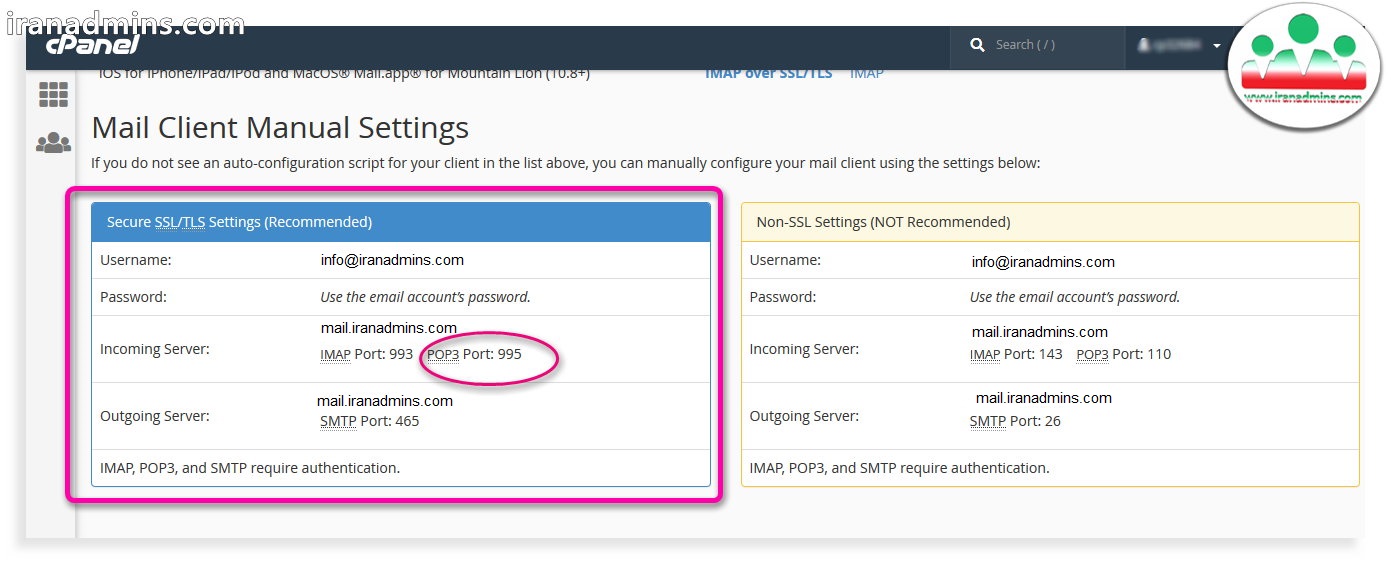Open the User Manager people icon
The width and height of the screenshot is (1391, 564).
point(53,143)
